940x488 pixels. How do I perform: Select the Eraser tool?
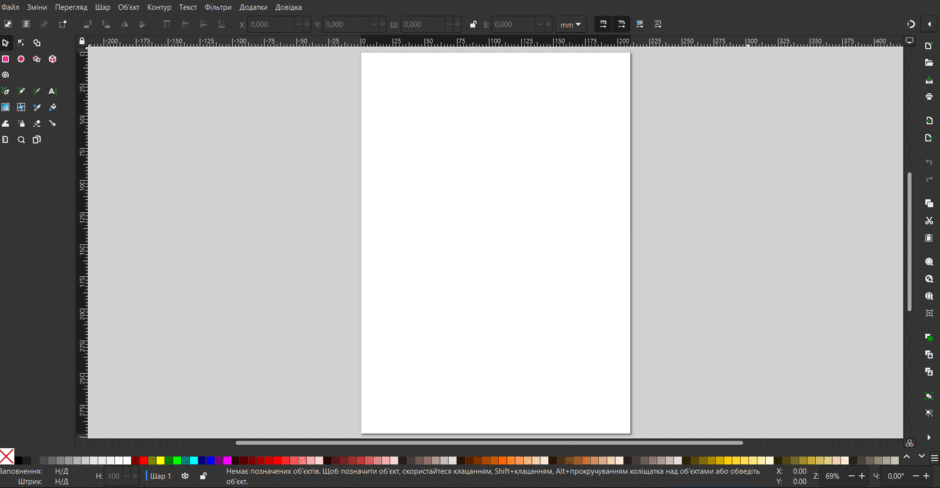[37, 123]
